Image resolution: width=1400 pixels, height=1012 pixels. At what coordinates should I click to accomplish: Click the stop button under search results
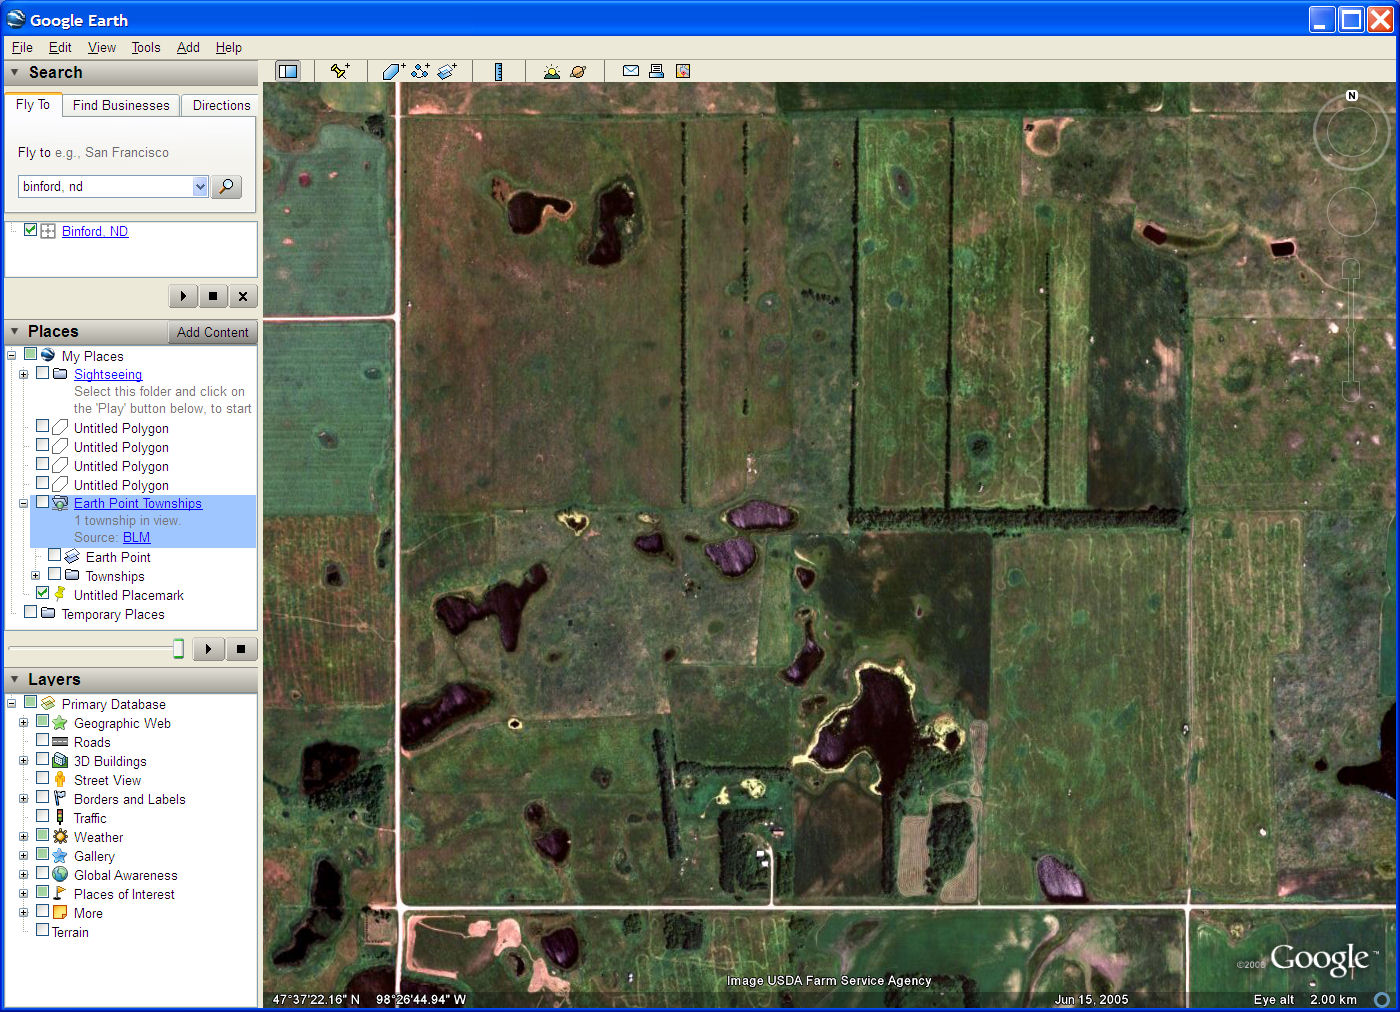(x=213, y=296)
